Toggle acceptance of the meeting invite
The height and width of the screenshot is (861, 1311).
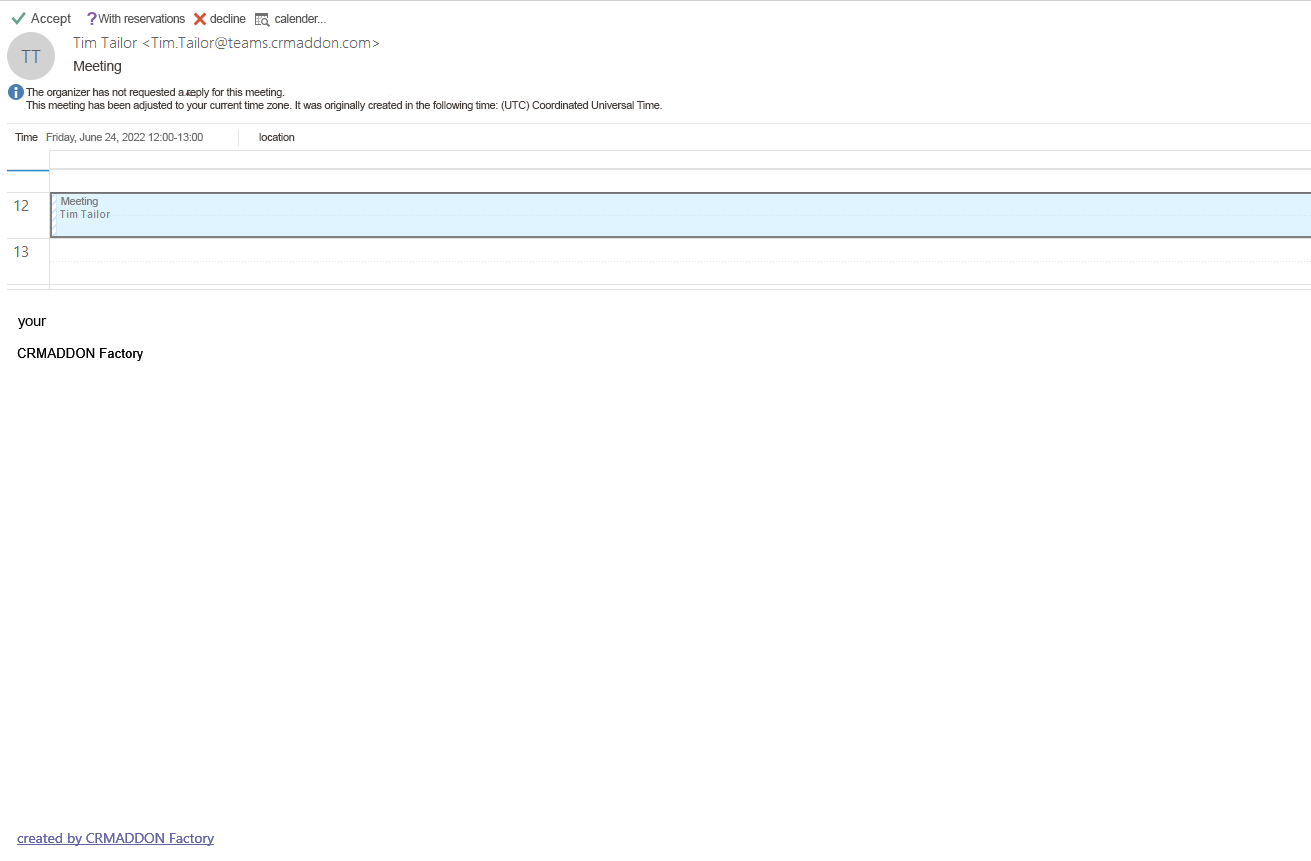tap(42, 18)
